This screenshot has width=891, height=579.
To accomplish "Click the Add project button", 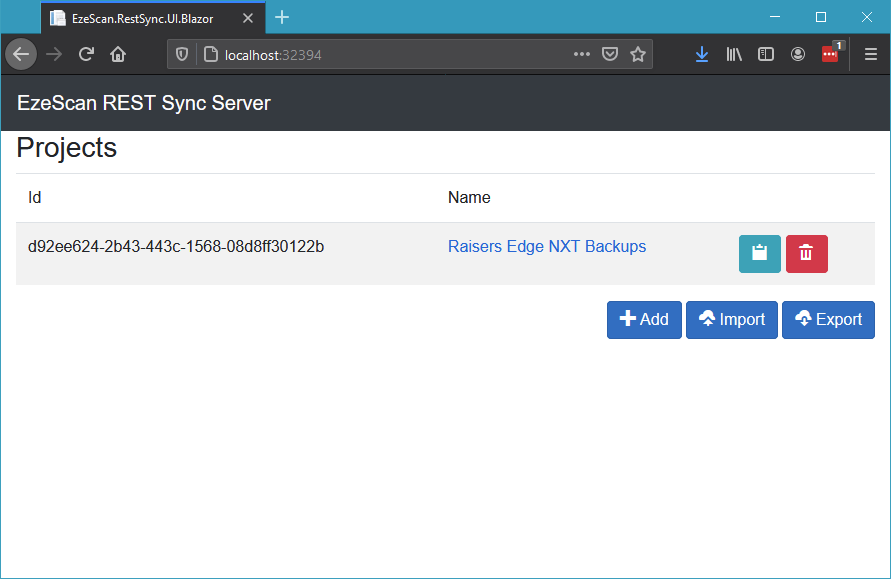I will (644, 320).
